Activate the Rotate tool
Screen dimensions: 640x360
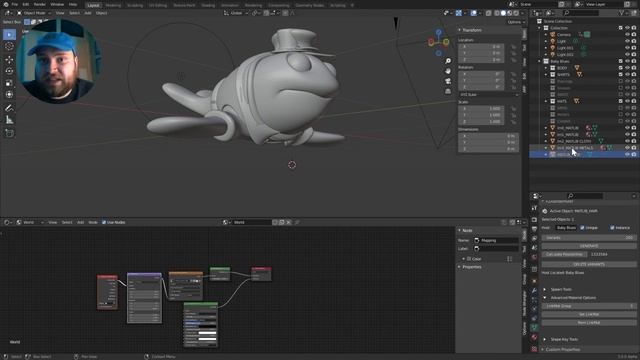coord(9,71)
